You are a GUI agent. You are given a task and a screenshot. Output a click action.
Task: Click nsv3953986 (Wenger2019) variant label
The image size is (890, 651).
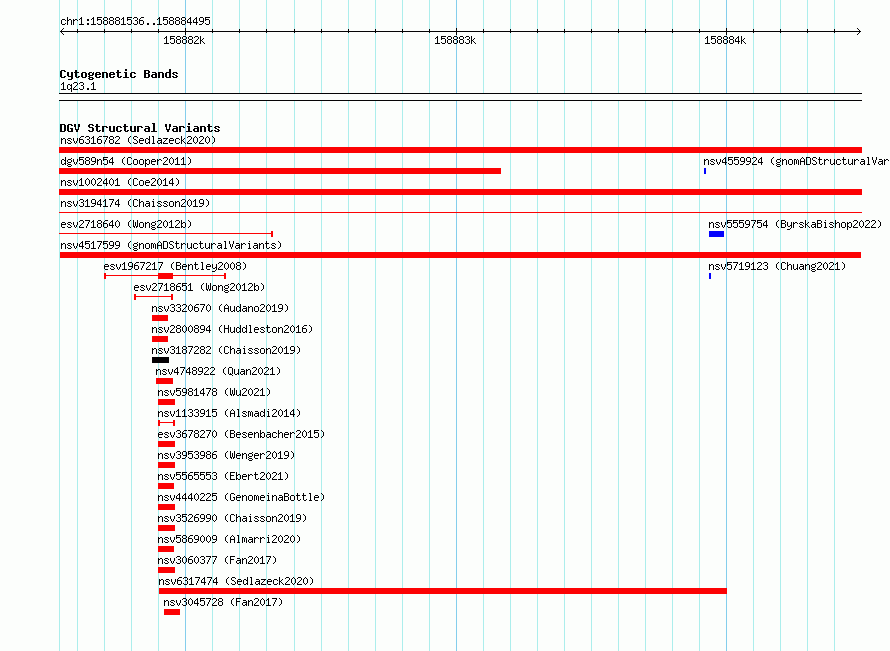click(226, 455)
